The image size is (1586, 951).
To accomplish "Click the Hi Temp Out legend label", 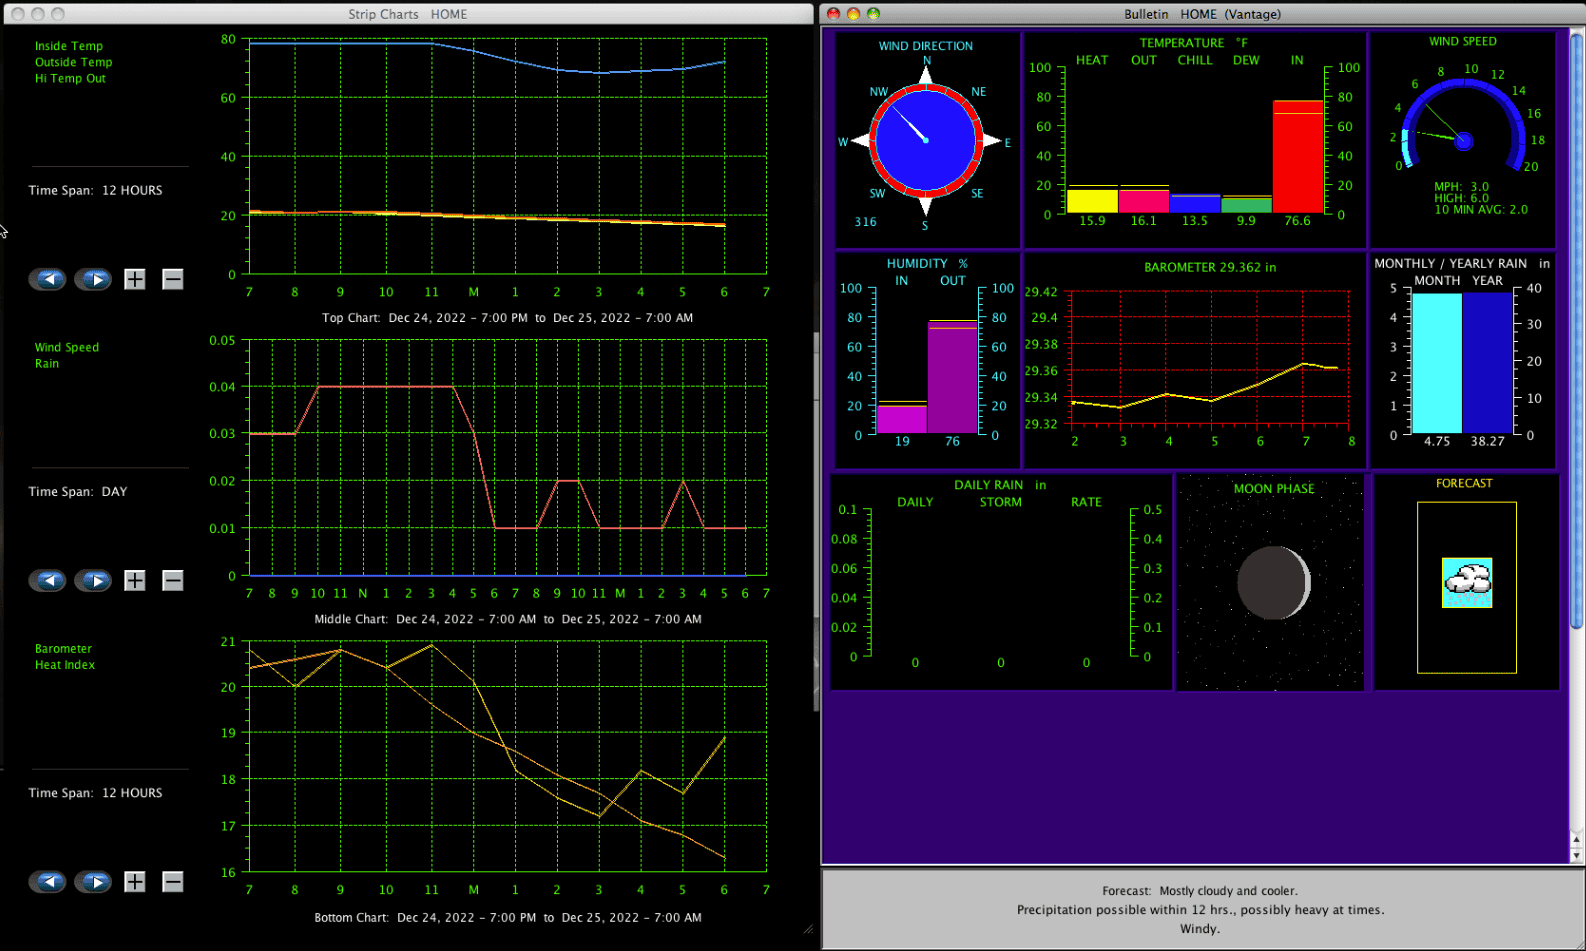I will point(70,78).
